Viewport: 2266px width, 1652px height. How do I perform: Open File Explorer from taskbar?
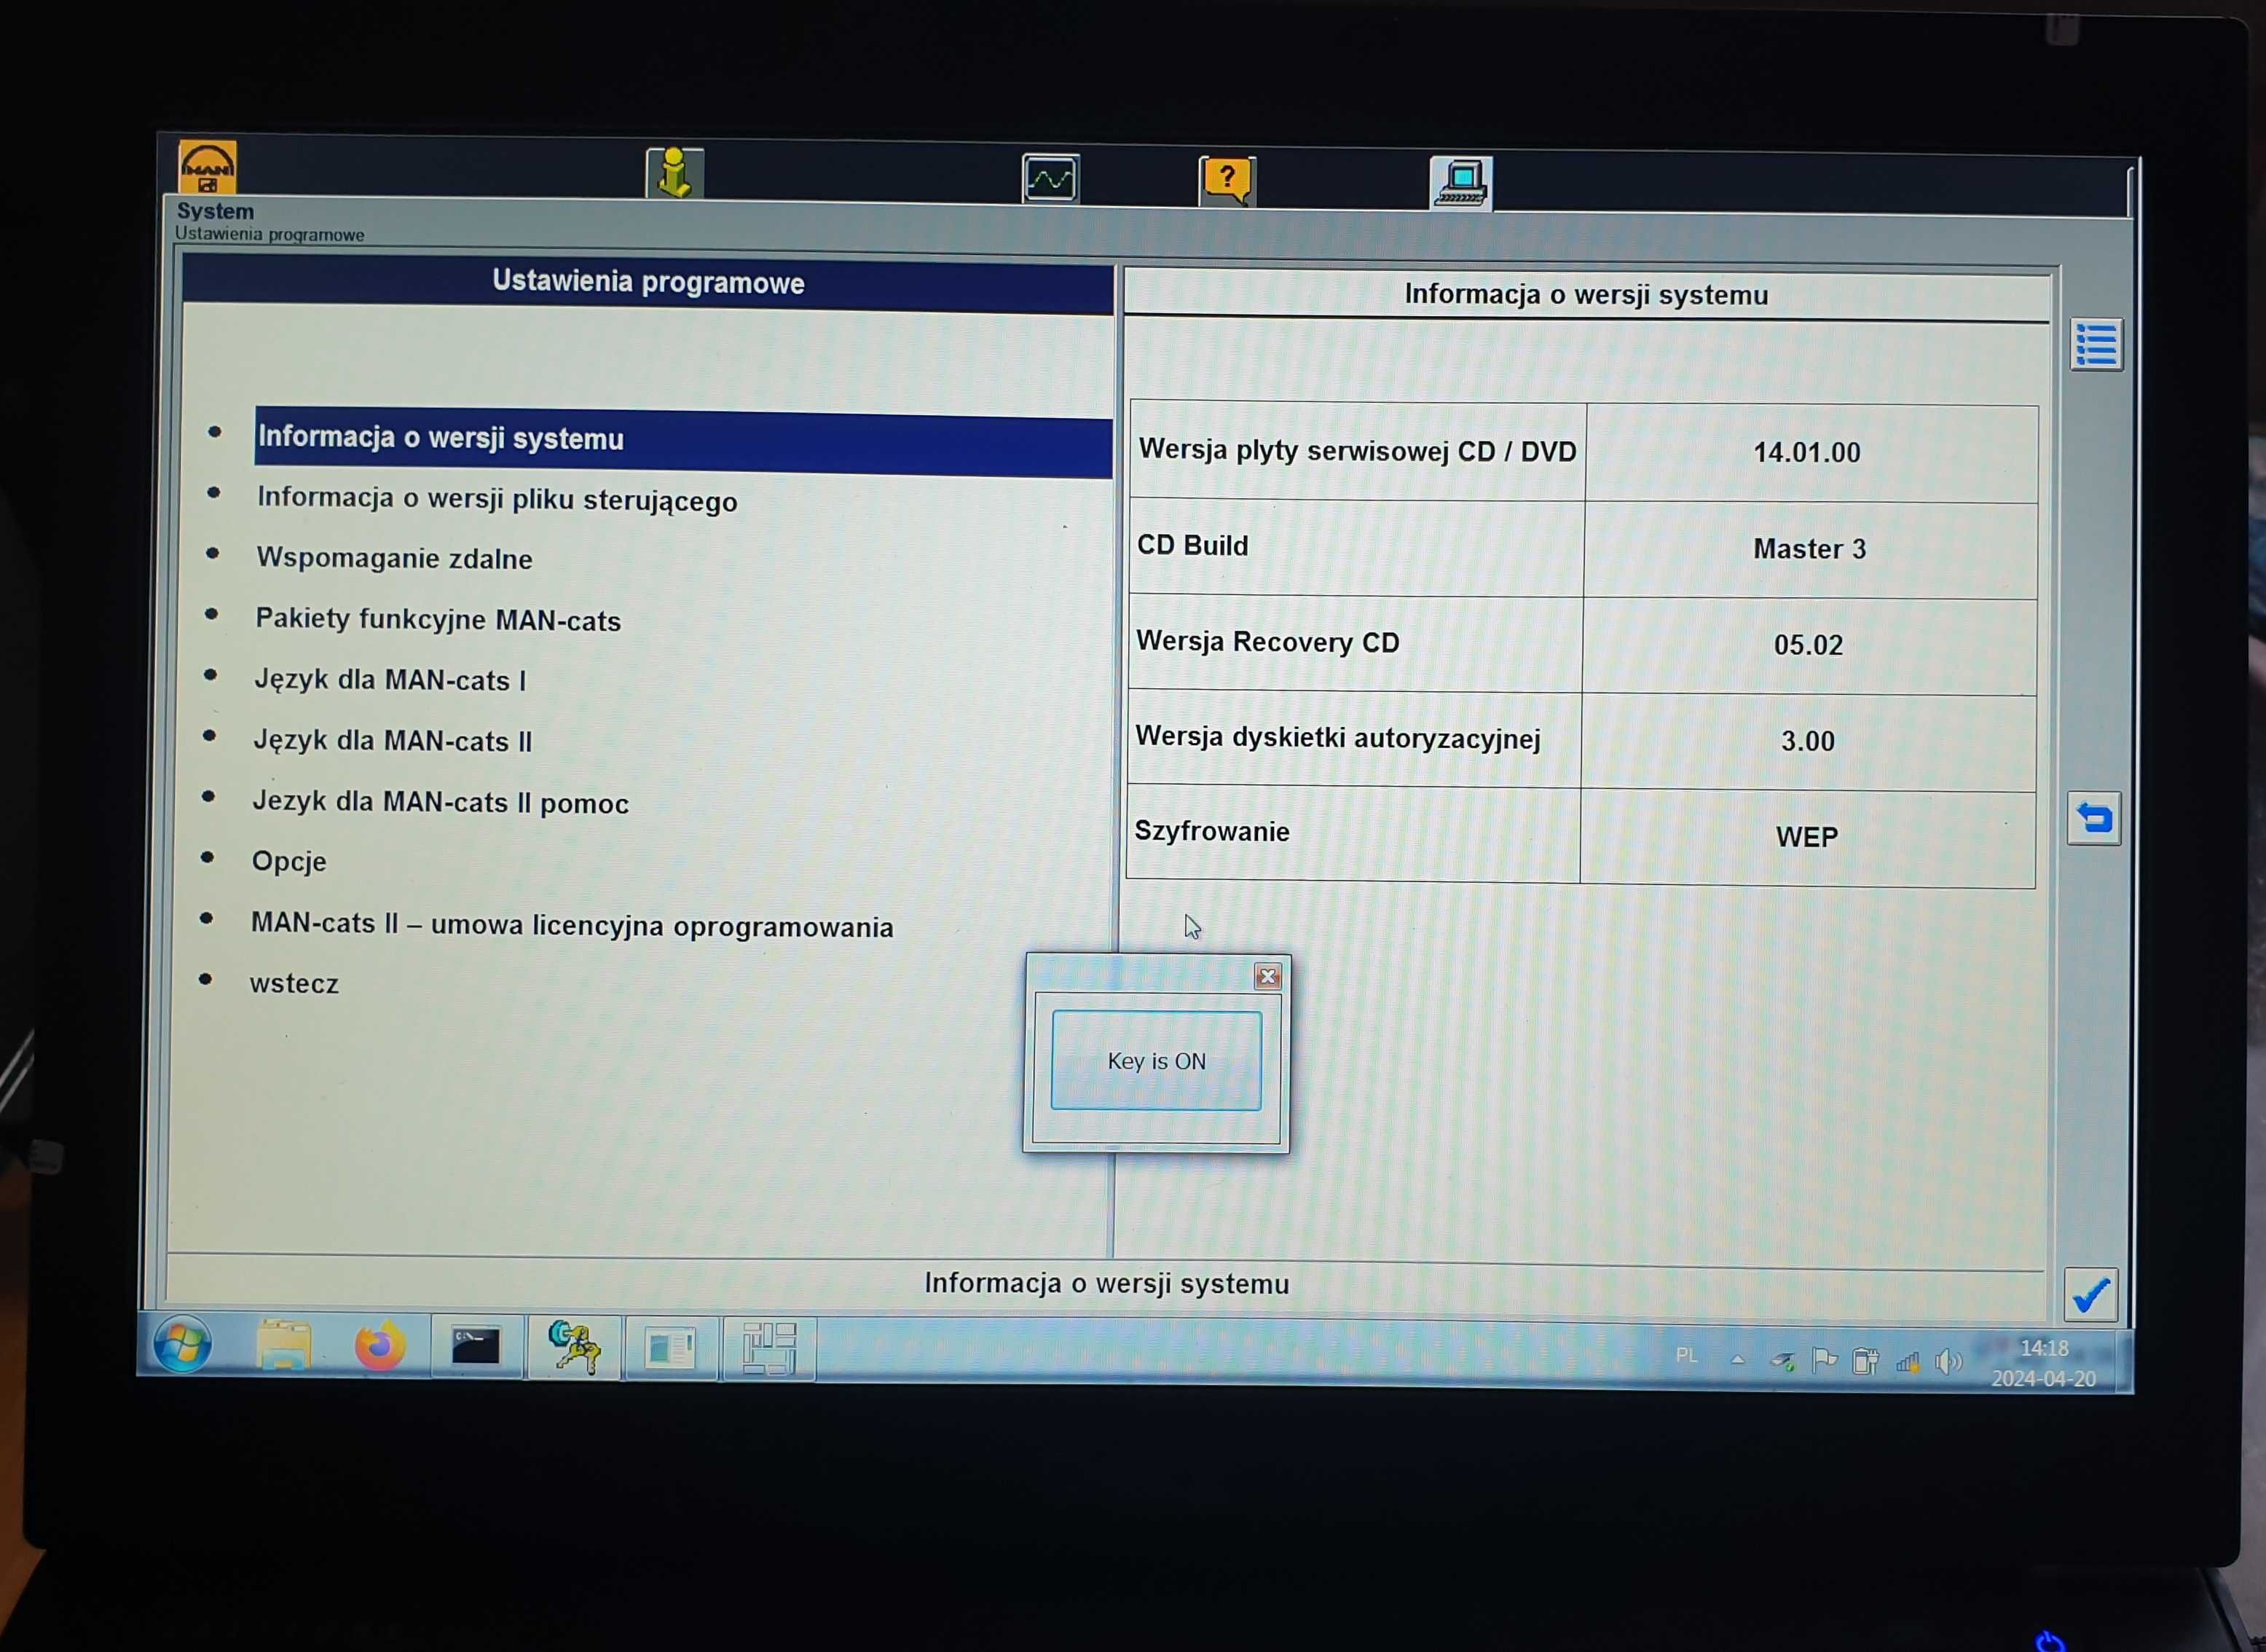(x=284, y=1345)
